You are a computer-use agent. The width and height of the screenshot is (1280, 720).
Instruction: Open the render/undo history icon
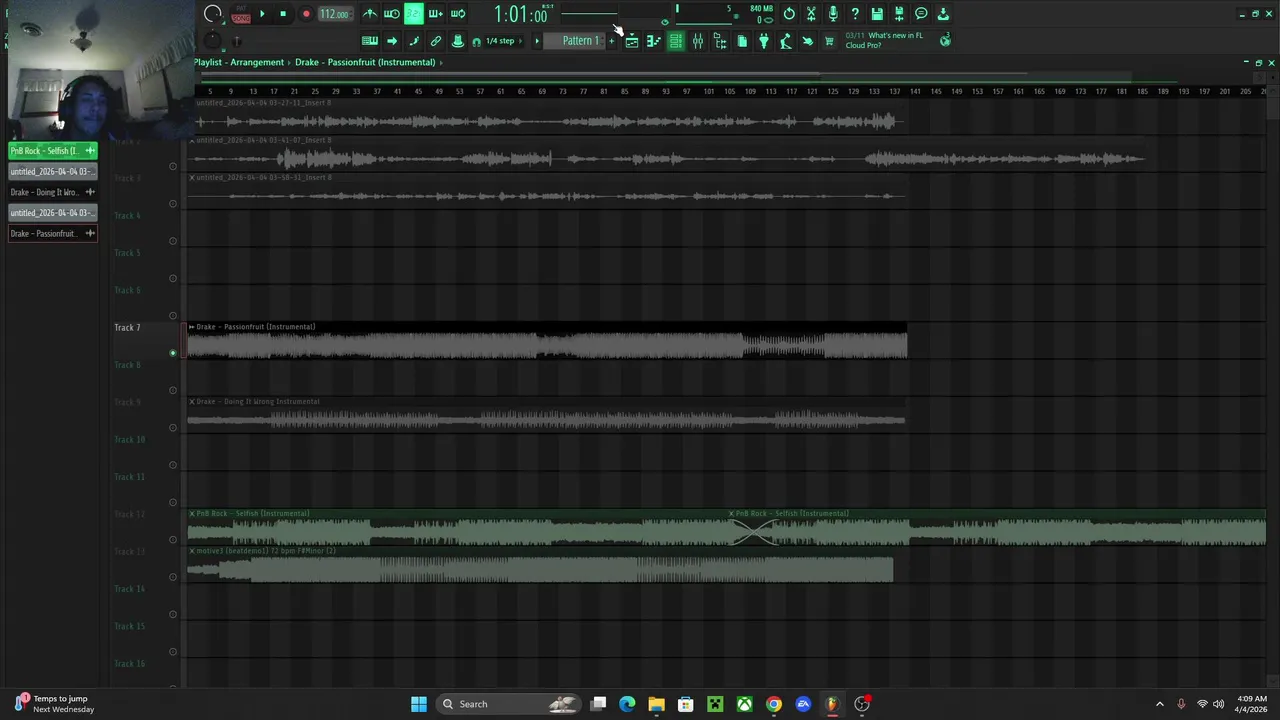click(x=789, y=14)
